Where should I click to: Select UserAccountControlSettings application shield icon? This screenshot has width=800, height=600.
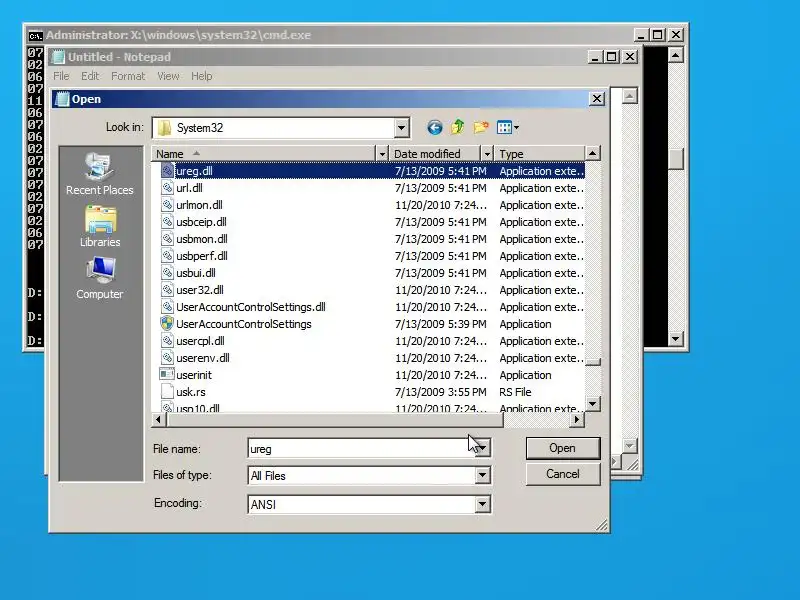167,323
